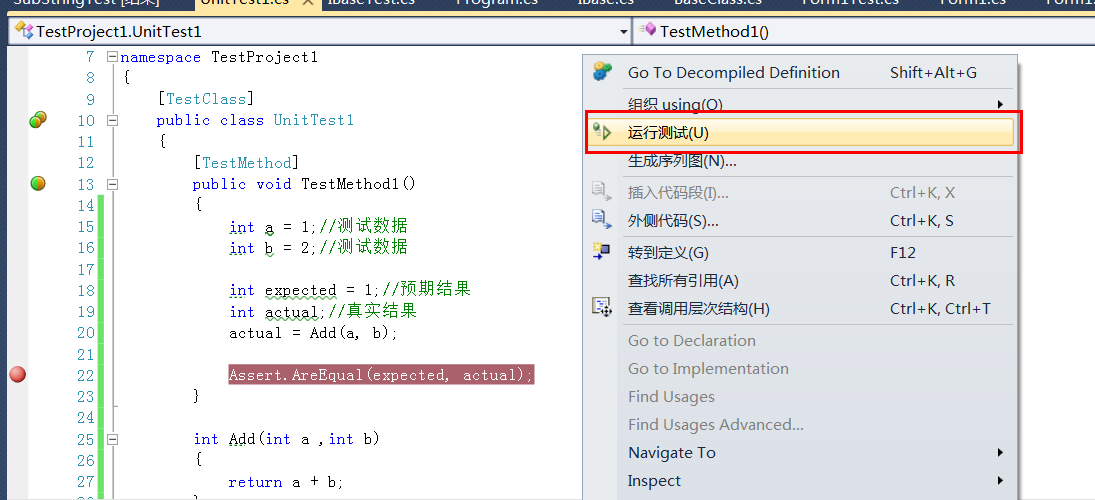Click the green run-test arrow icon

click(602, 133)
